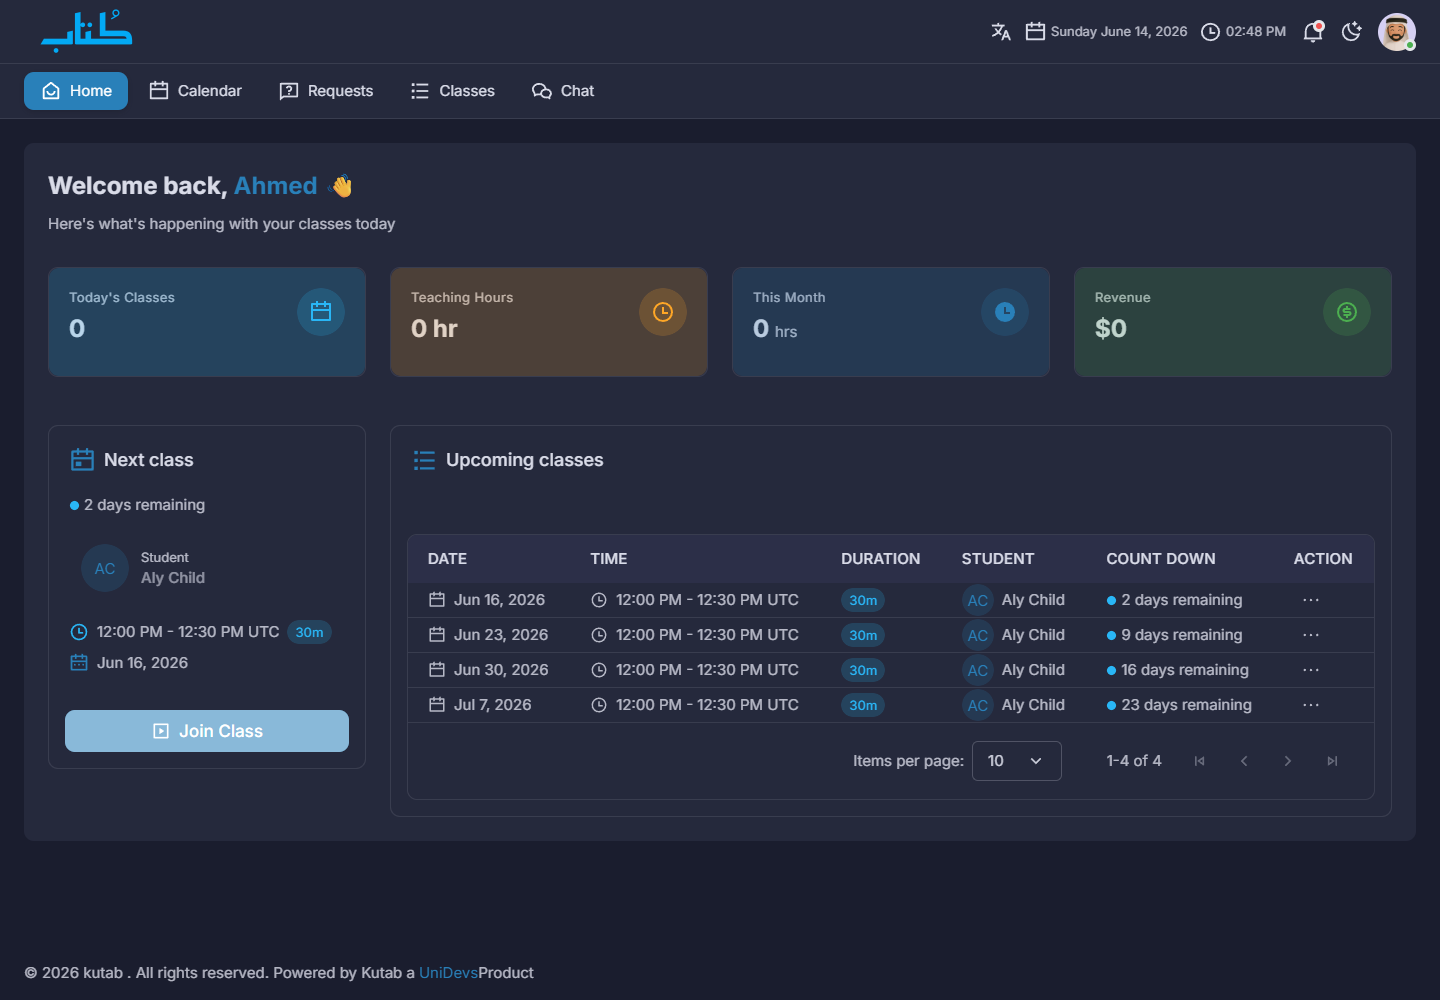The width and height of the screenshot is (1440, 1000).
Task: Click the Revenue card
Action: click(x=1233, y=322)
